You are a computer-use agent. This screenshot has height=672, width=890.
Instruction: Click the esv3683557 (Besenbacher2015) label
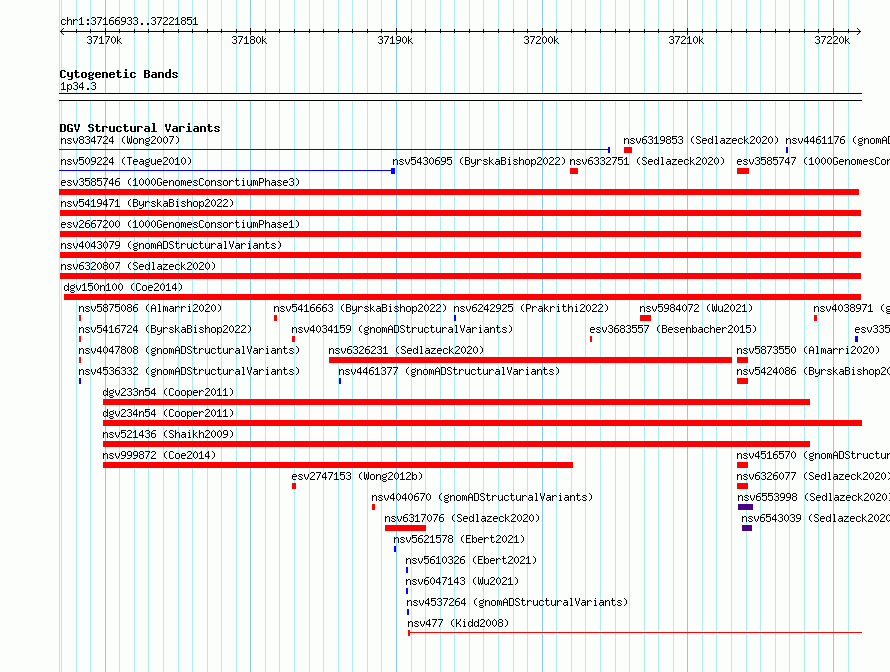click(673, 329)
